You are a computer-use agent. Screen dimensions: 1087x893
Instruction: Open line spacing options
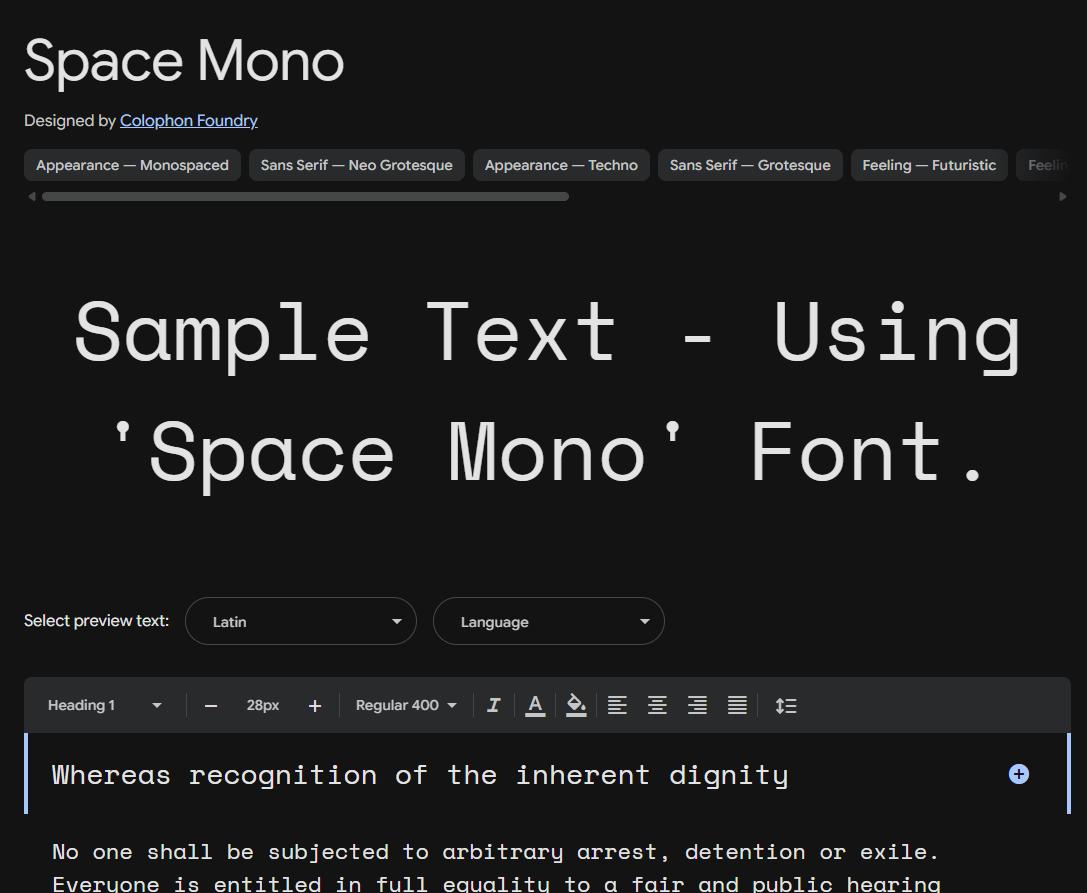coord(785,706)
